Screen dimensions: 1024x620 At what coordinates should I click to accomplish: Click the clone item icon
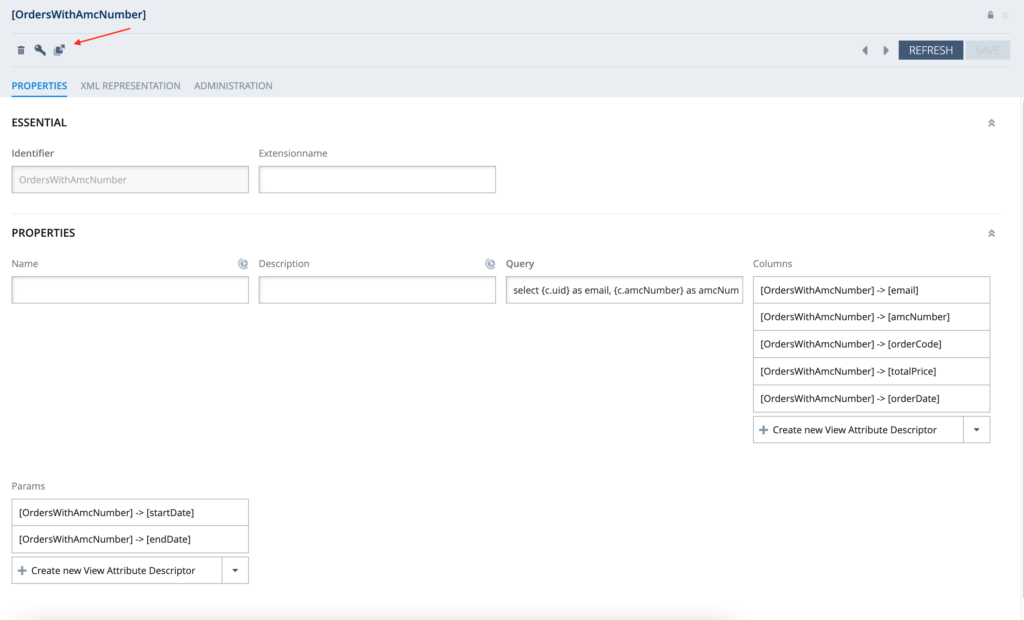(x=59, y=50)
